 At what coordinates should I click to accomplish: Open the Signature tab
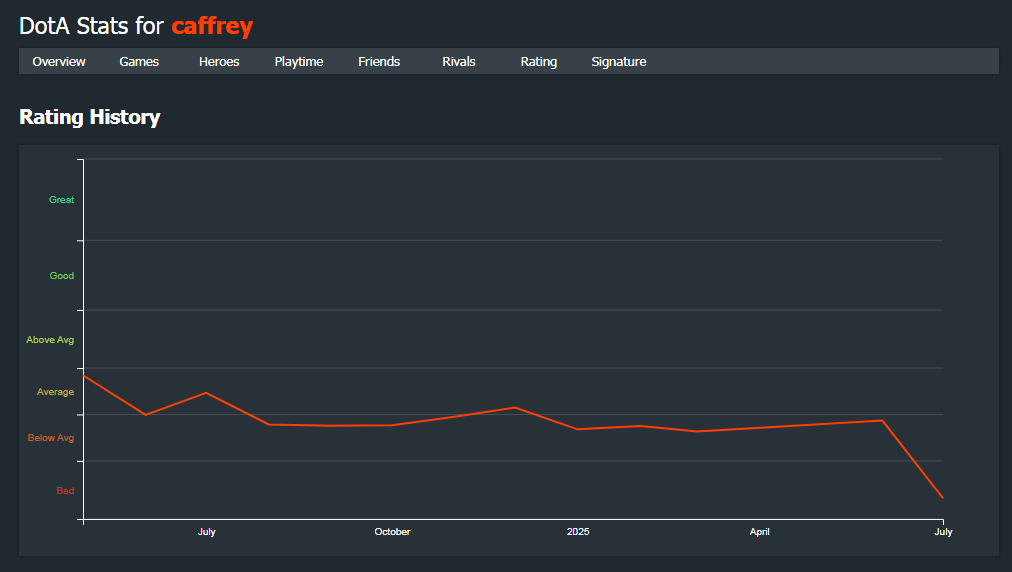[x=619, y=61]
